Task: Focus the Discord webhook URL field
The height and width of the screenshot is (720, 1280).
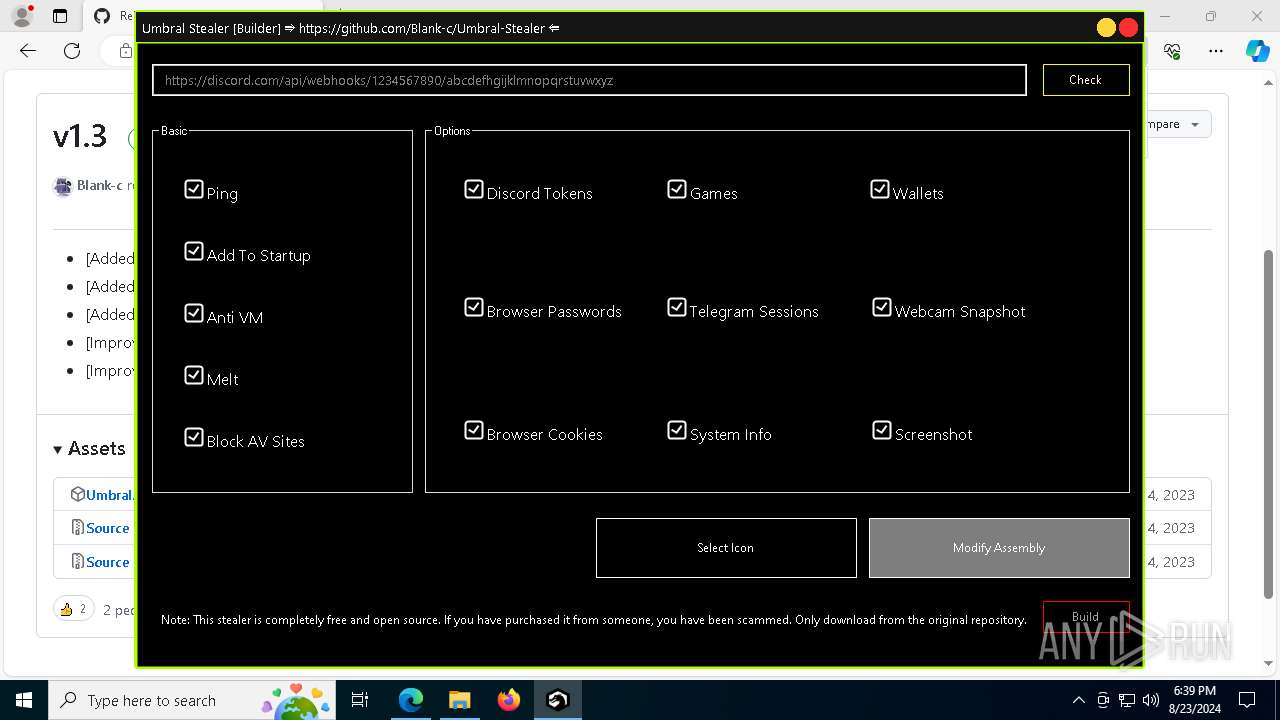Action: [x=589, y=80]
